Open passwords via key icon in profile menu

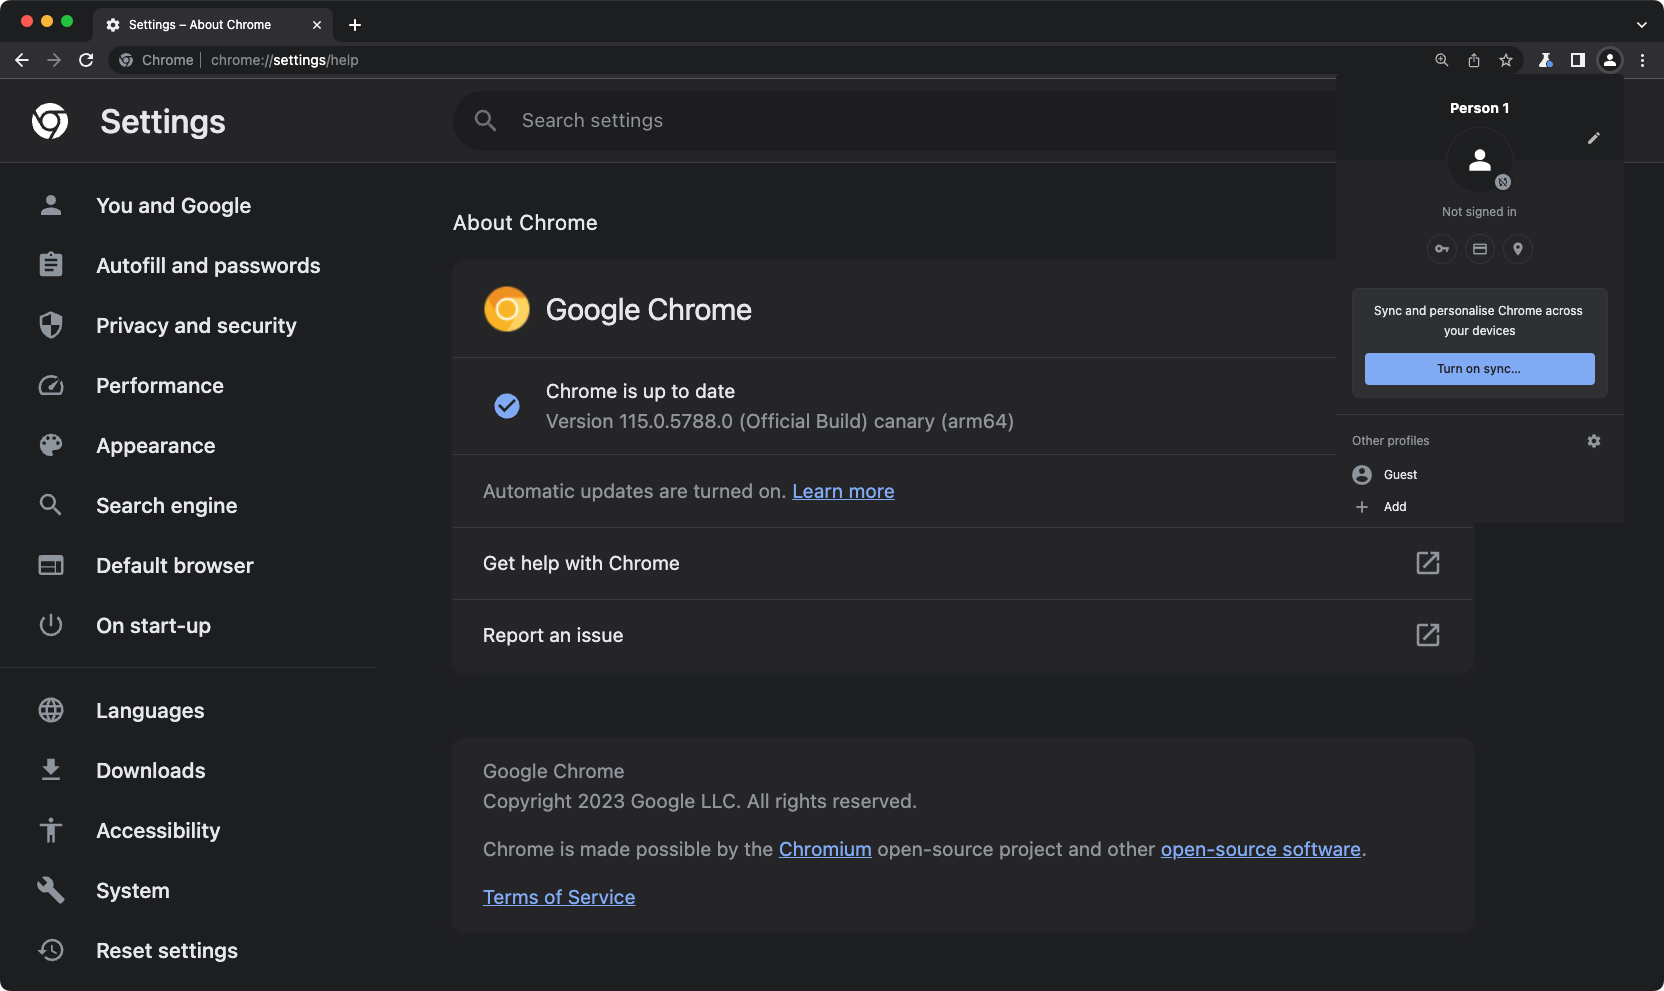[1442, 249]
